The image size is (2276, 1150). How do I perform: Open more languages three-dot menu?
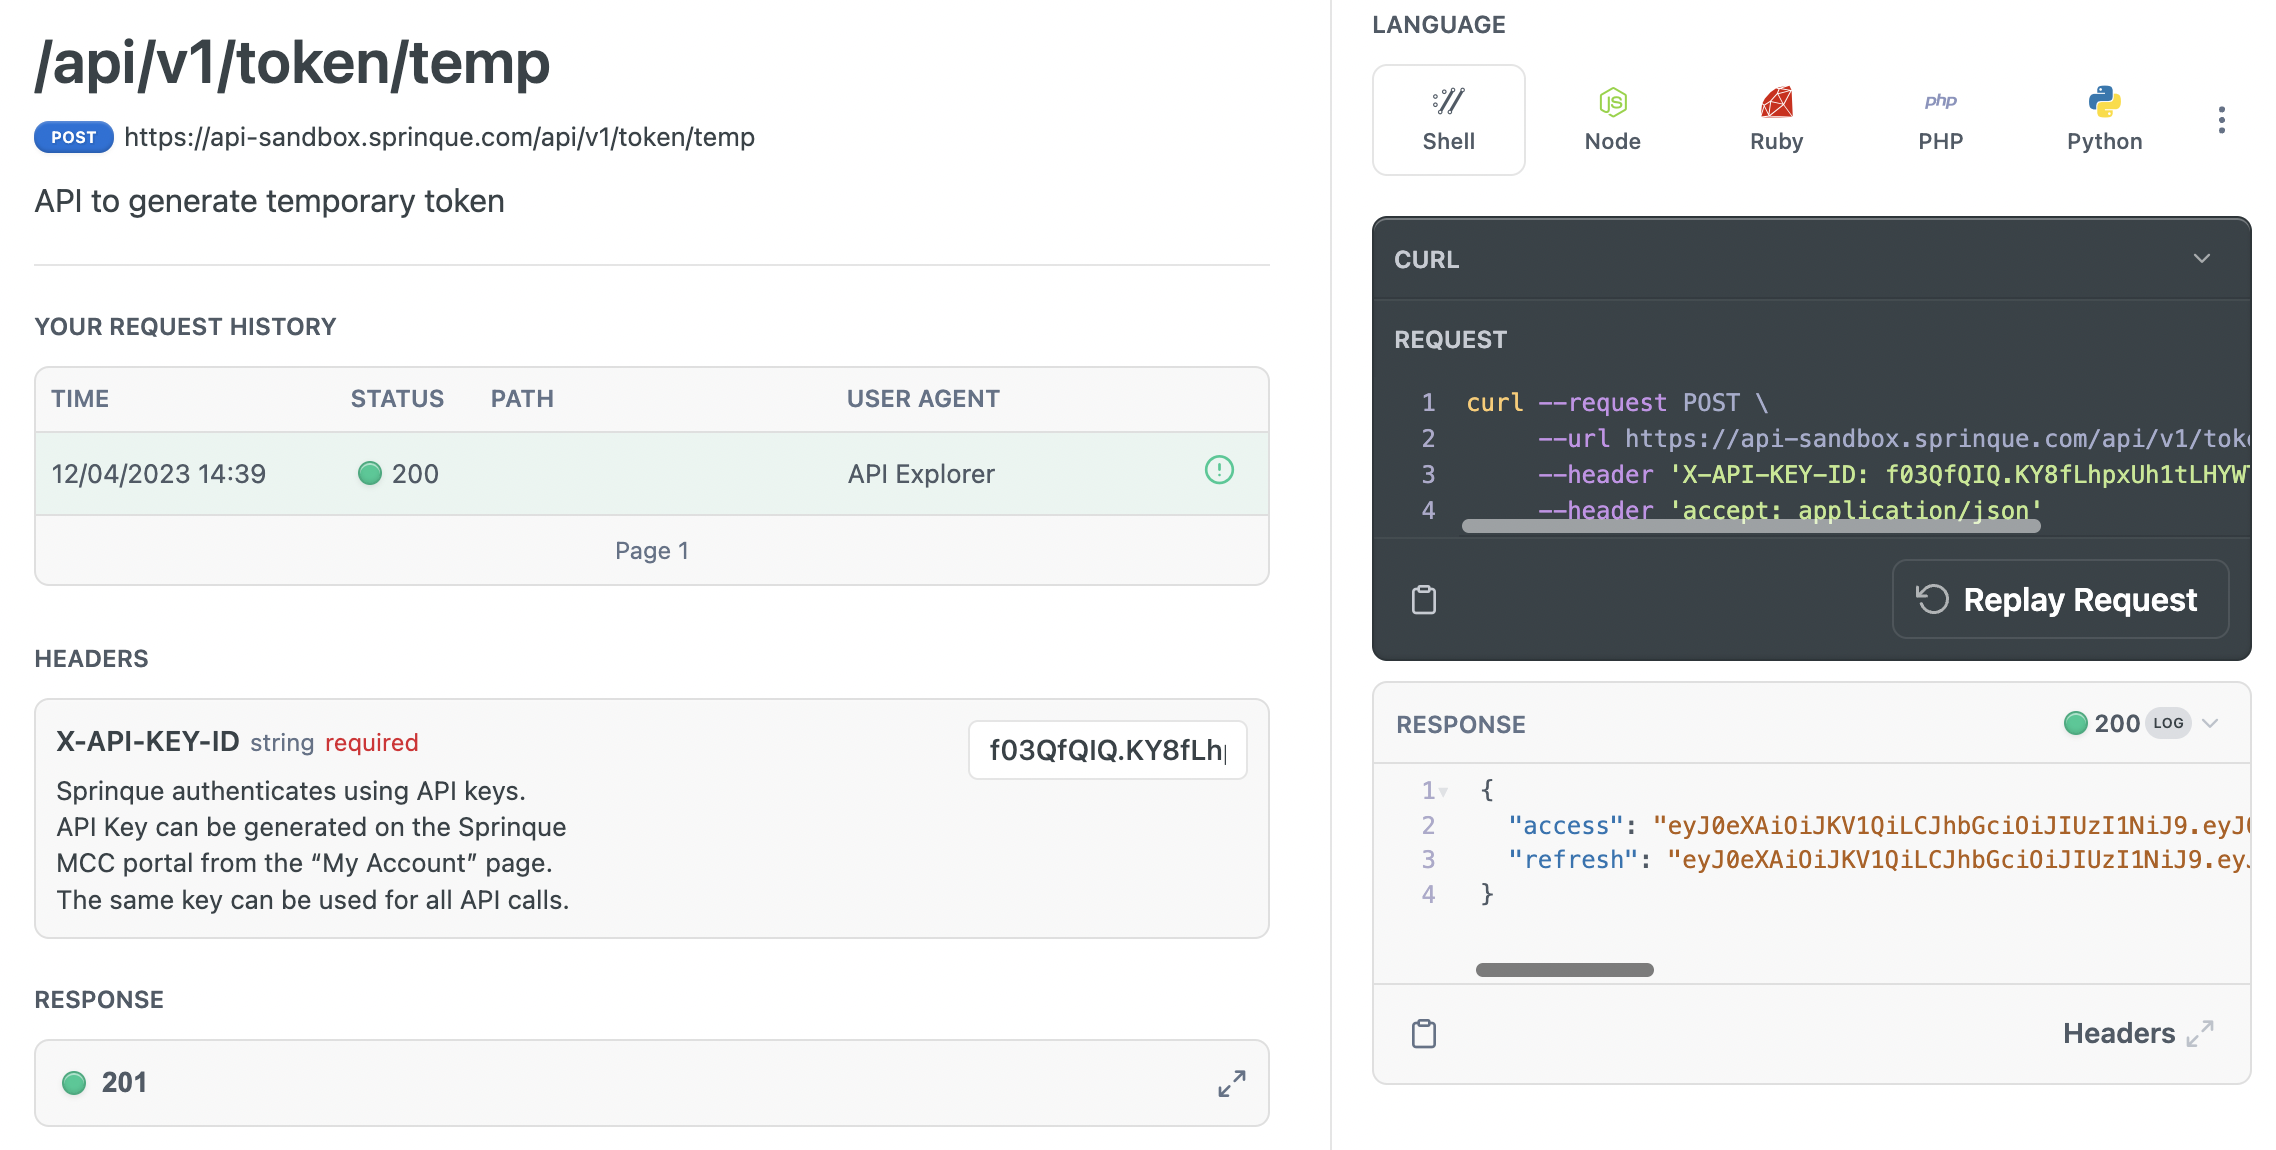pyautogui.click(x=2221, y=120)
